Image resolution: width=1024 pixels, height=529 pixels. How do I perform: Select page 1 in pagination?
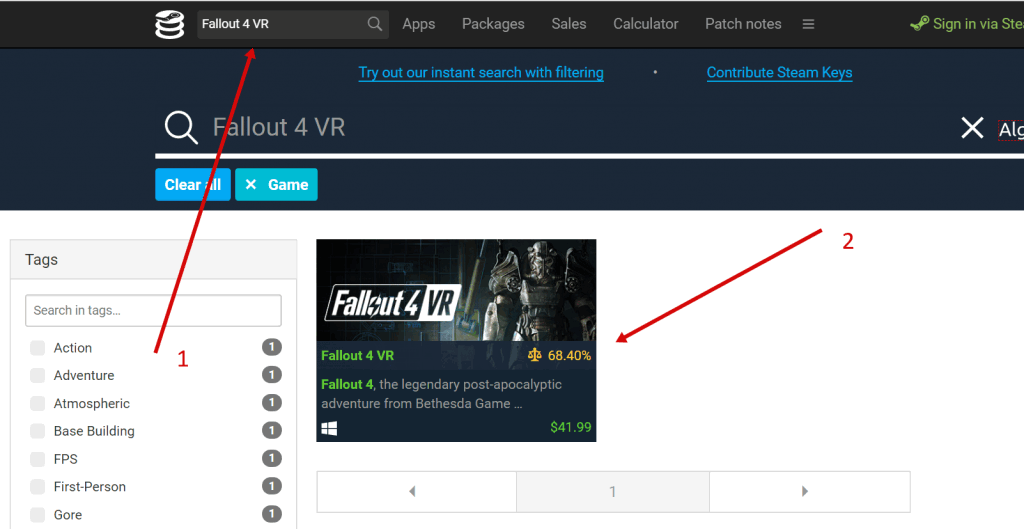pyautogui.click(x=613, y=491)
